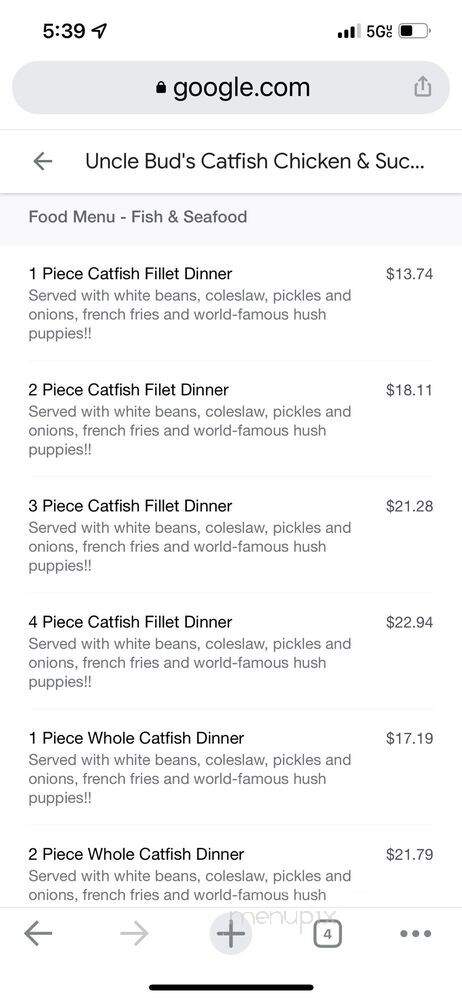Image resolution: width=462 pixels, height=1000 pixels.
Task: Tap the google.com address bar
Action: 231,87
